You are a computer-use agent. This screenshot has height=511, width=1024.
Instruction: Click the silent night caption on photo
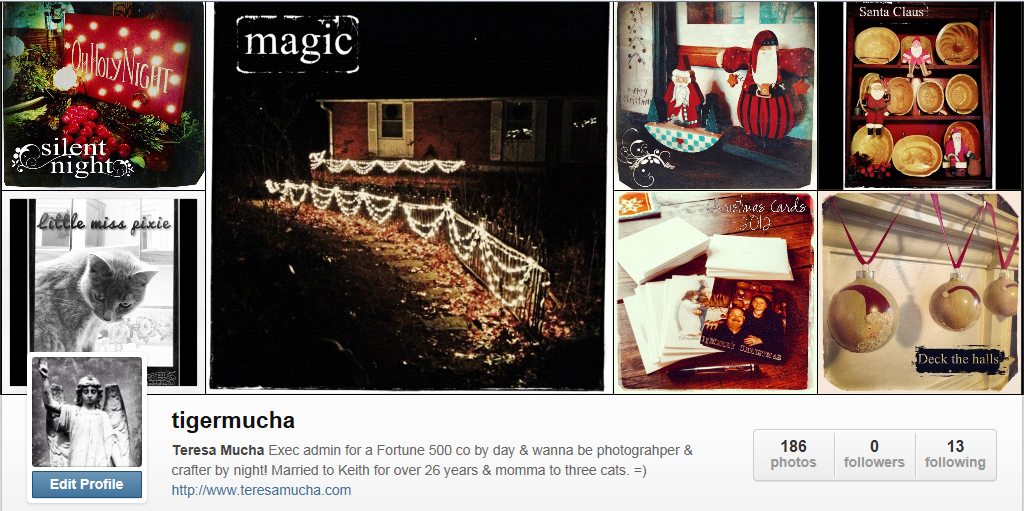coord(74,157)
